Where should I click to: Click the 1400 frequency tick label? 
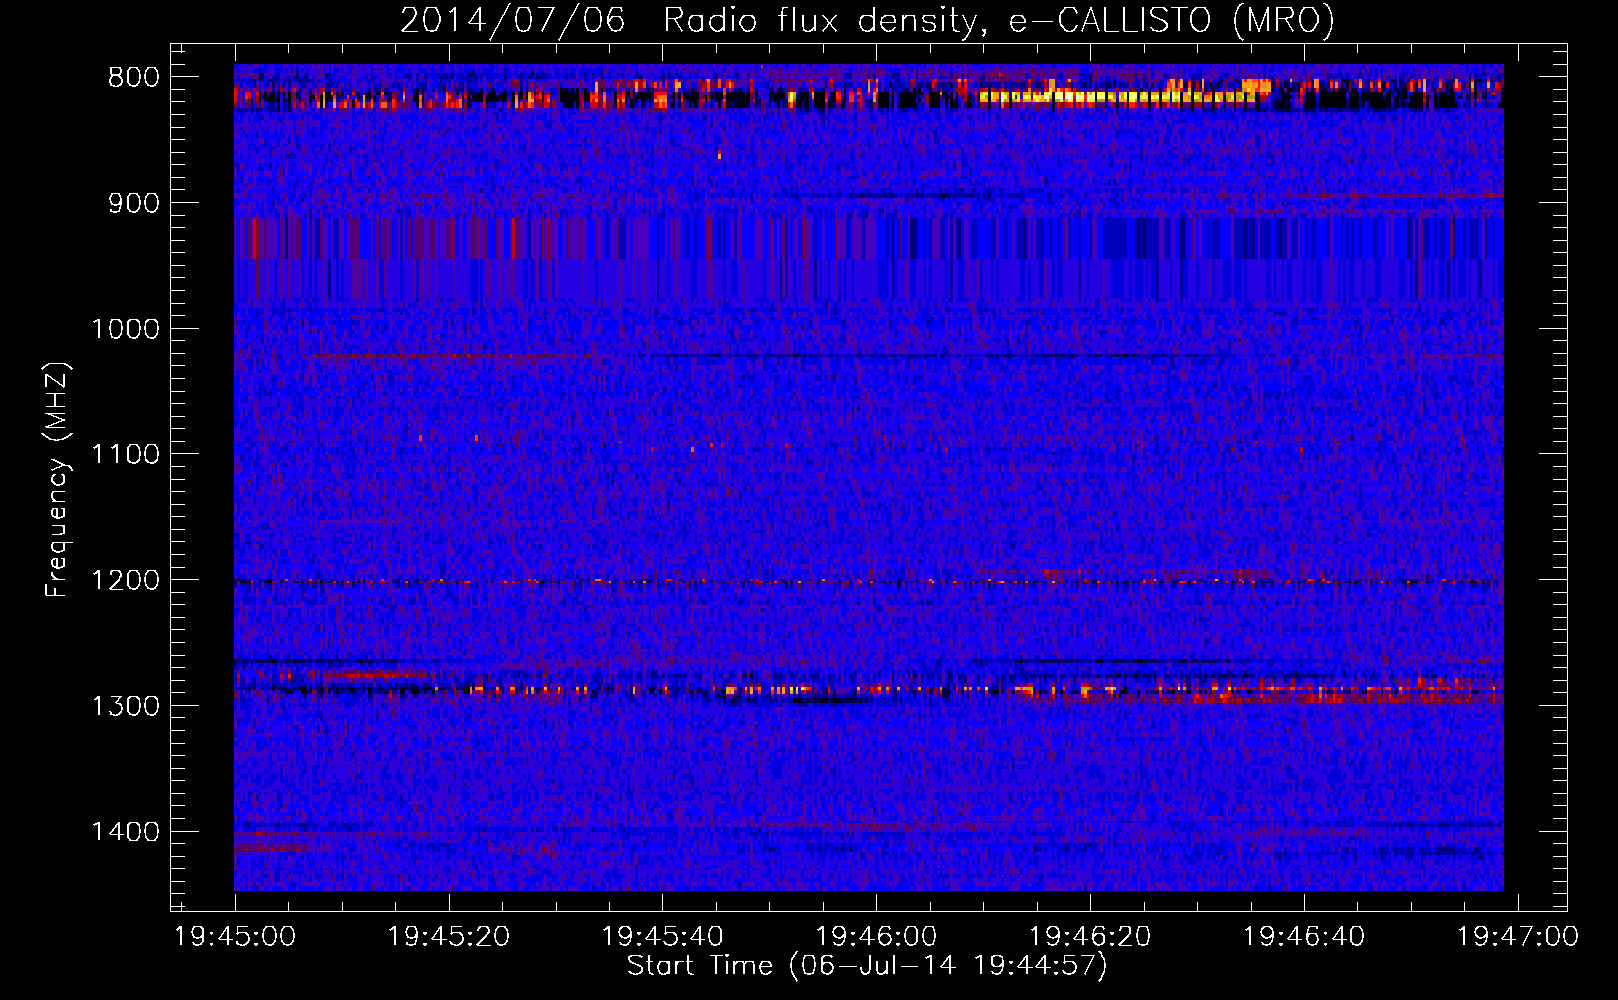click(125, 832)
